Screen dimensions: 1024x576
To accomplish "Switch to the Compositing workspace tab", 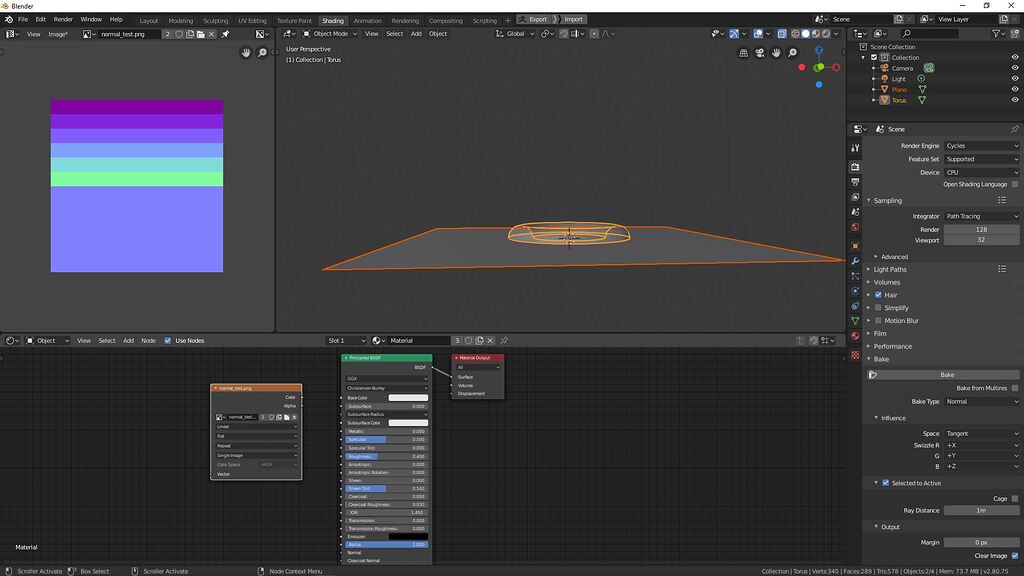I will (445, 20).
